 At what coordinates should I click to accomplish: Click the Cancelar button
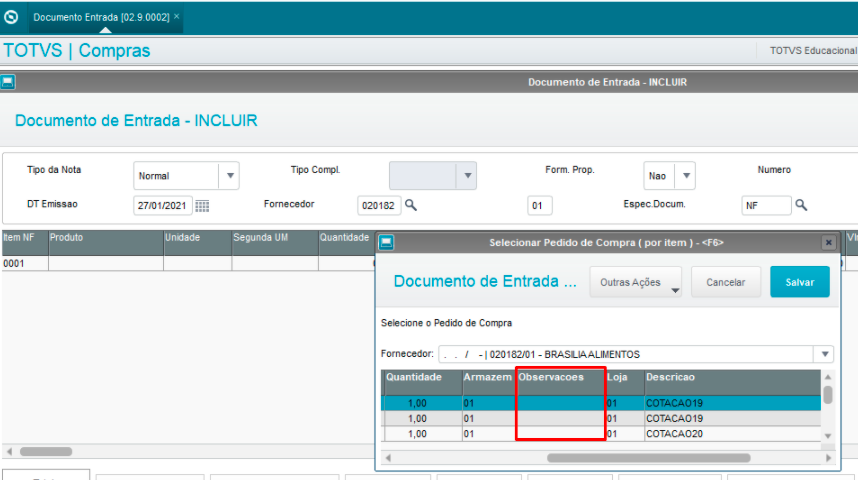pyautogui.click(x=726, y=282)
